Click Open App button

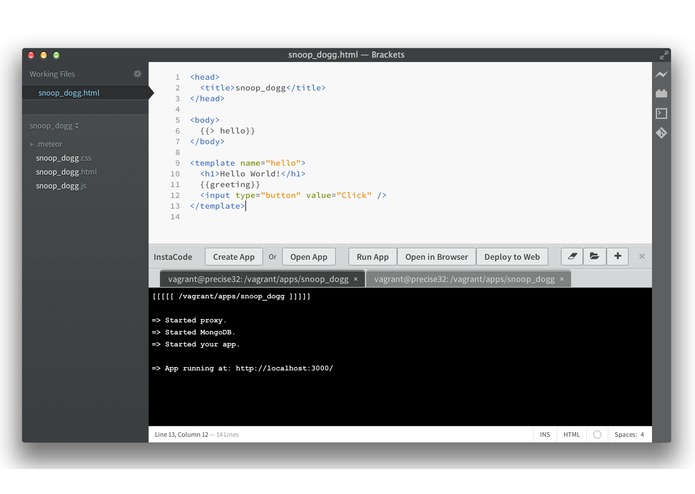(x=308, y=257)
